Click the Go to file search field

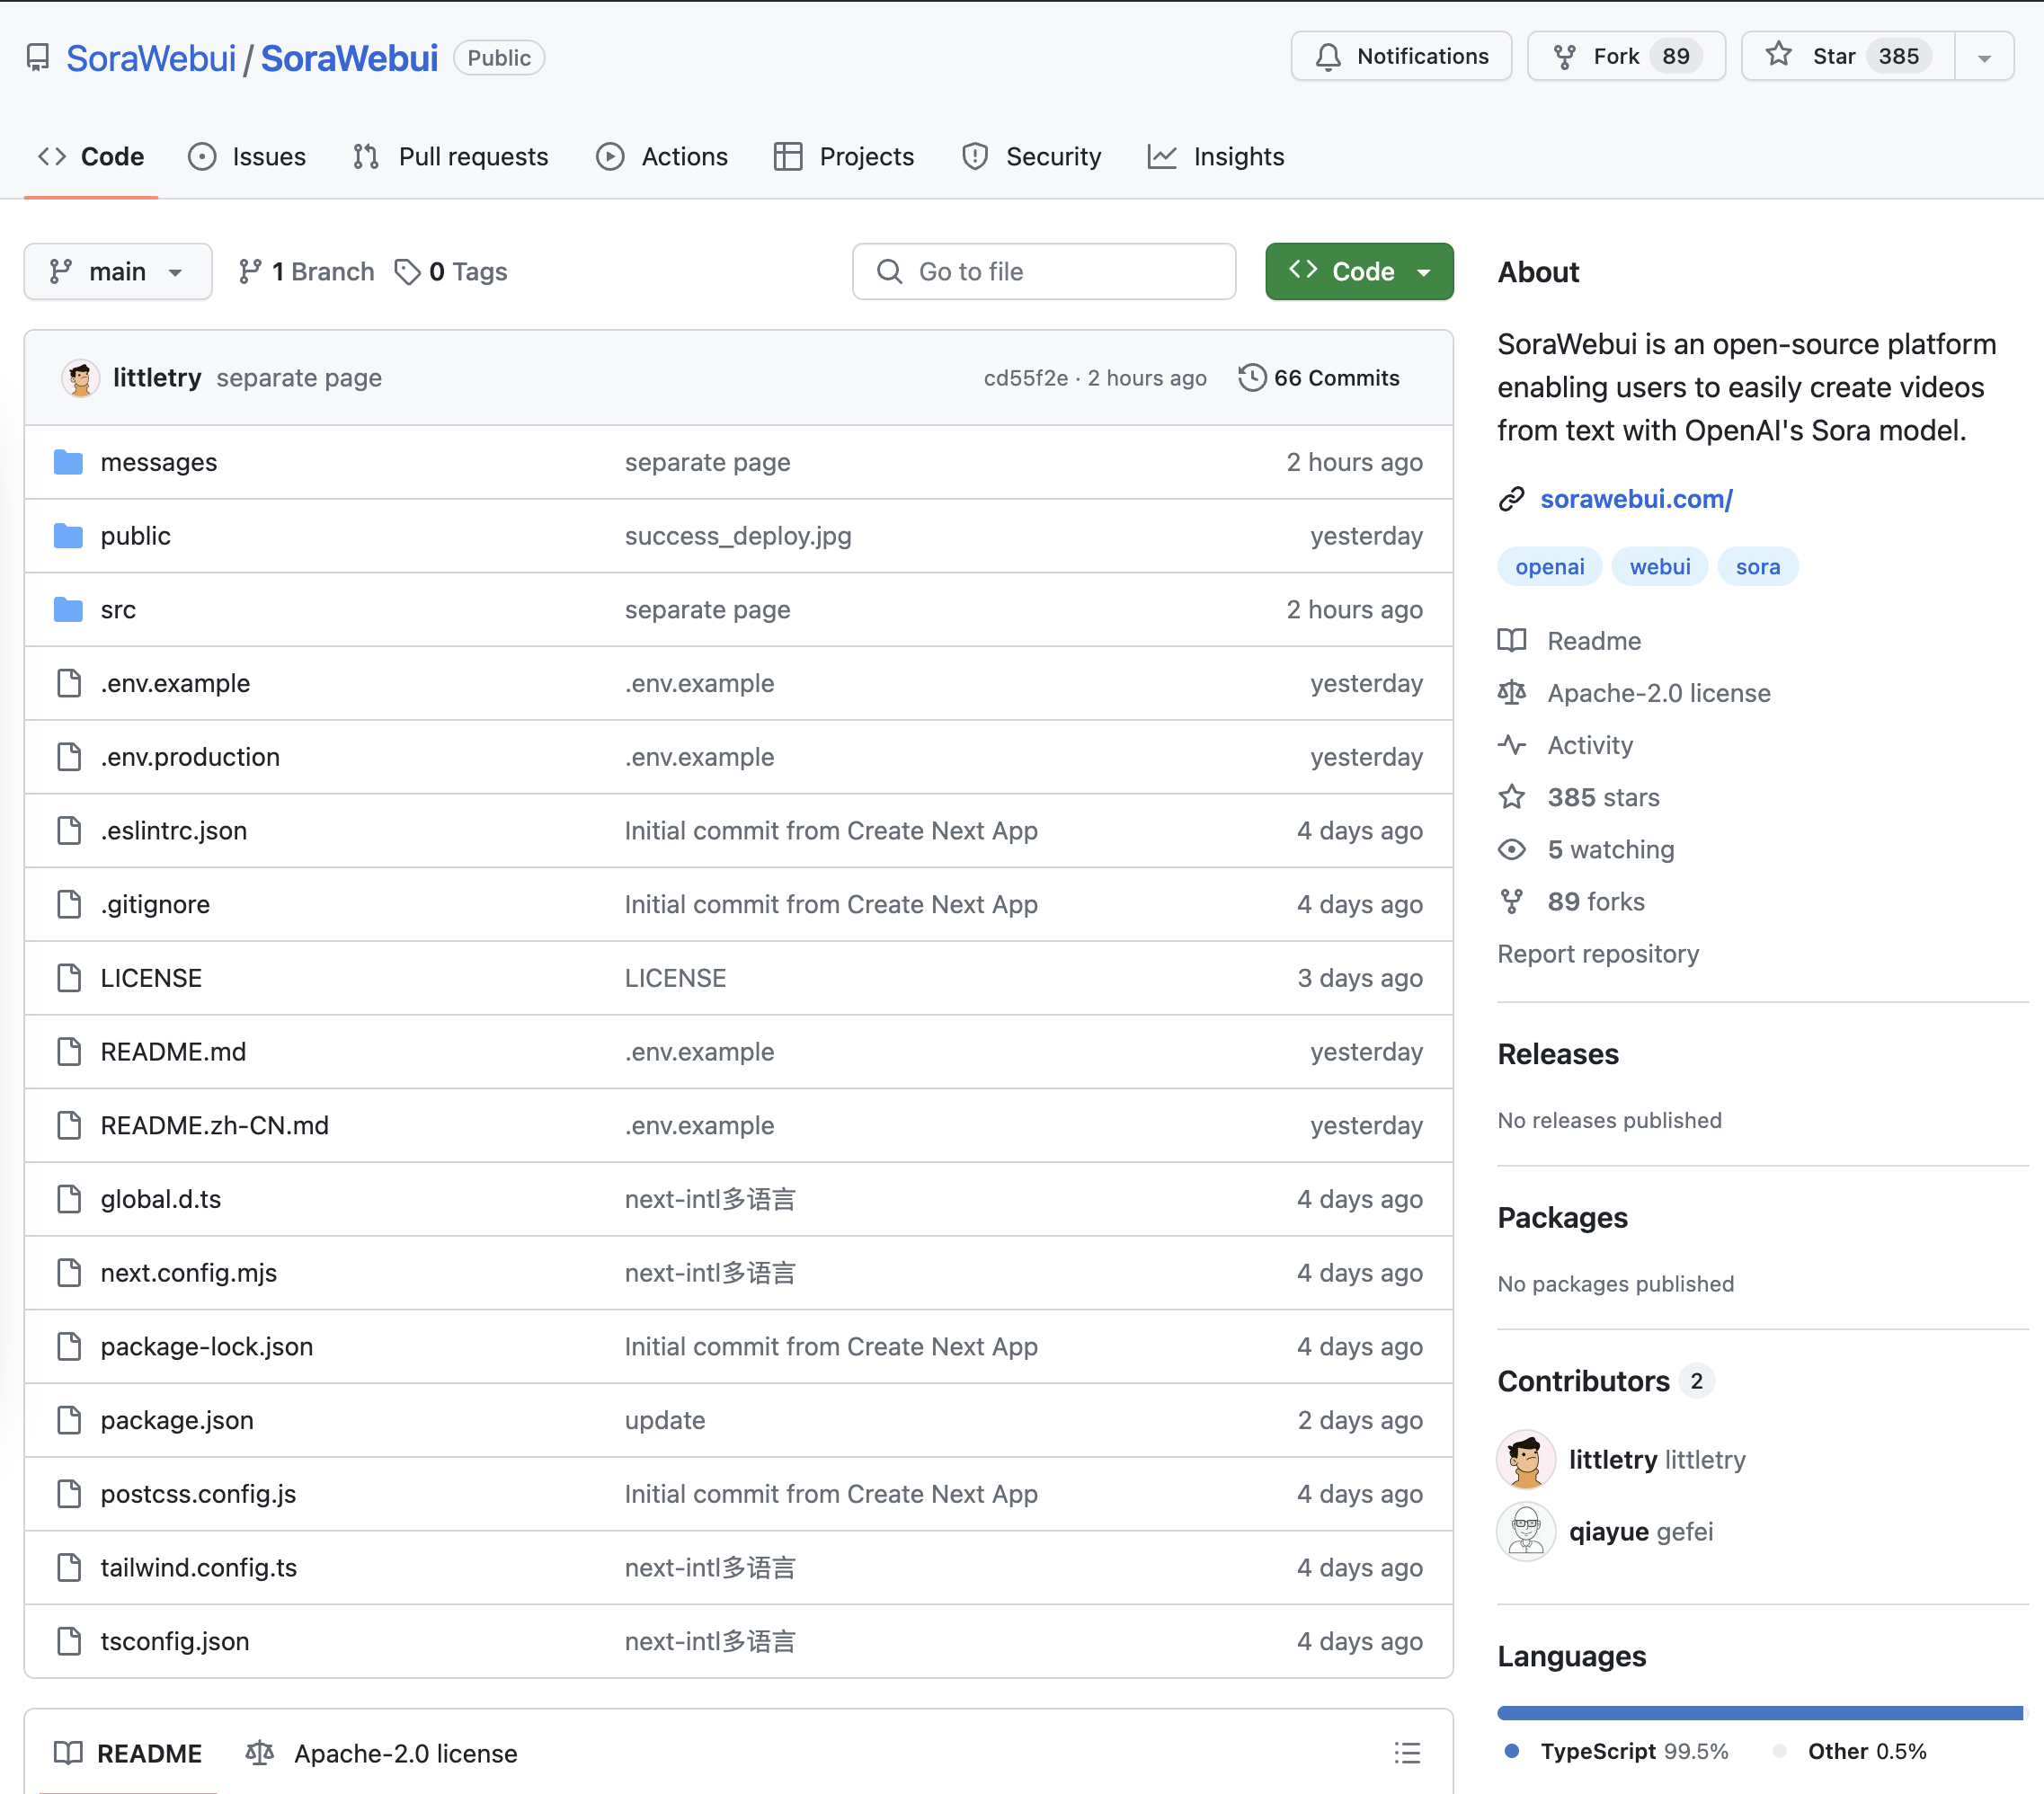coord(1044,272)
